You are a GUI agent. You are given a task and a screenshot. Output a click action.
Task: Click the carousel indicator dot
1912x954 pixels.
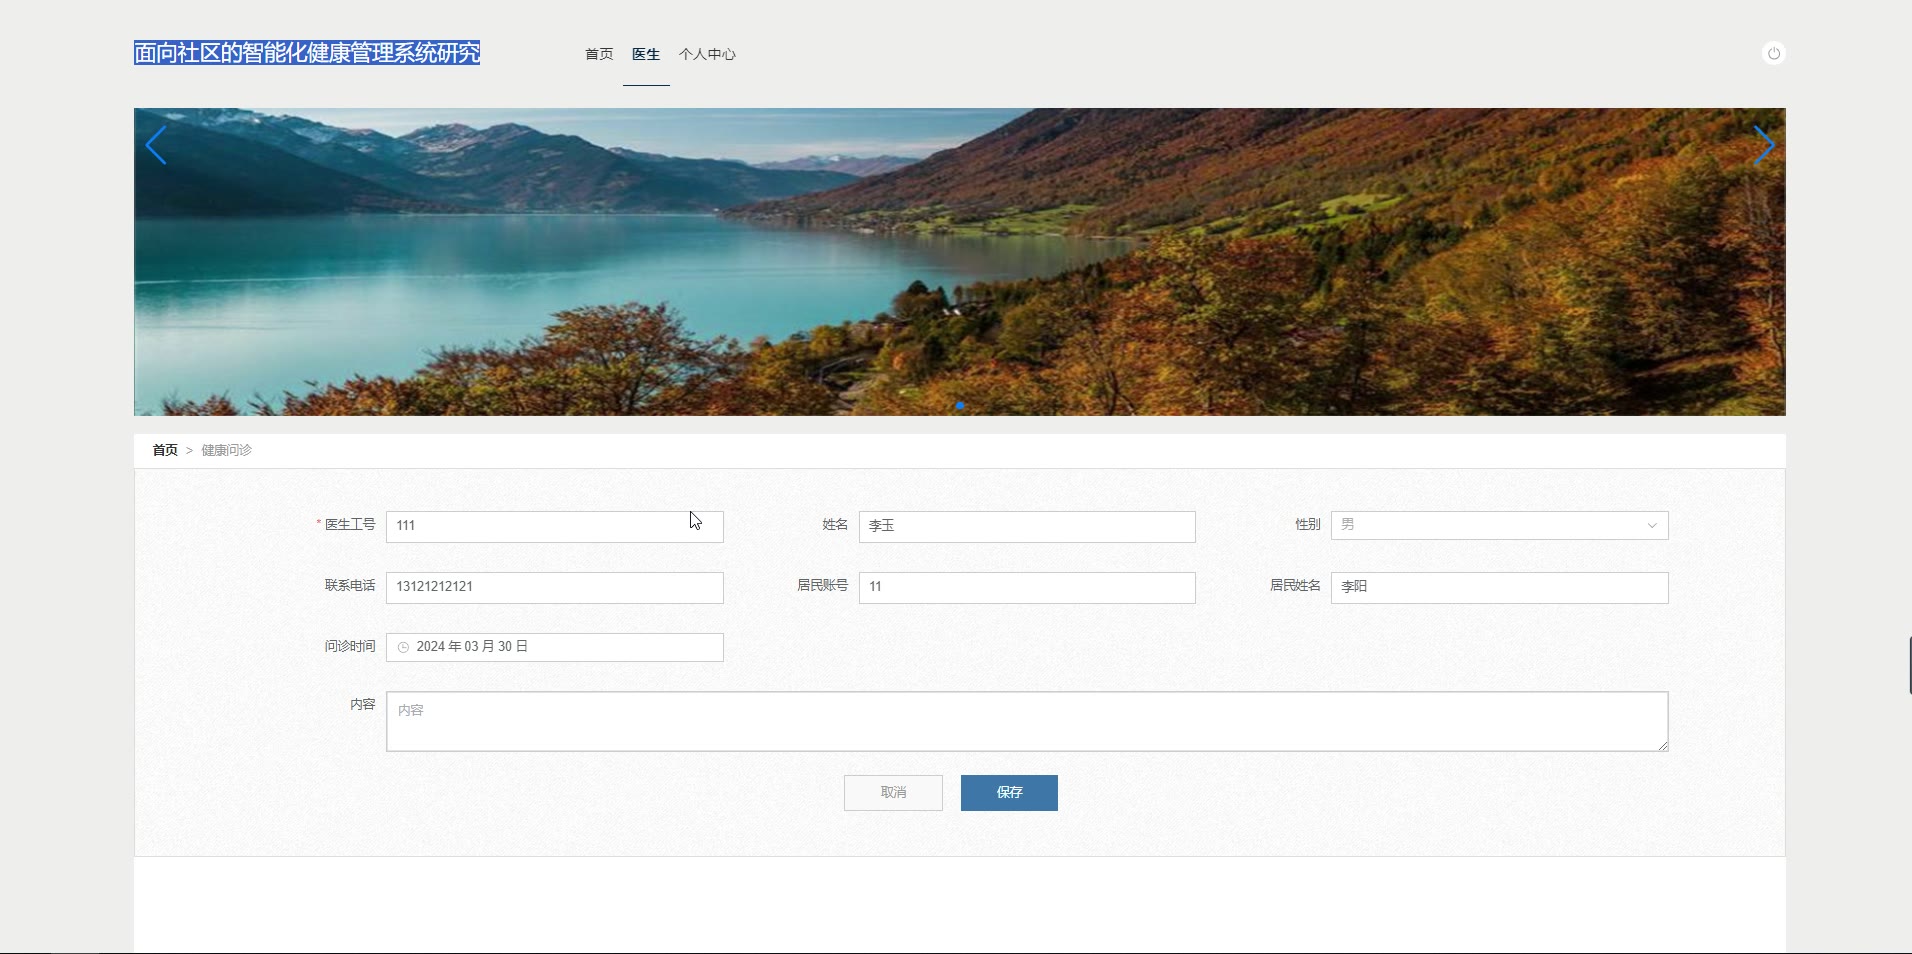coord(960,405)
